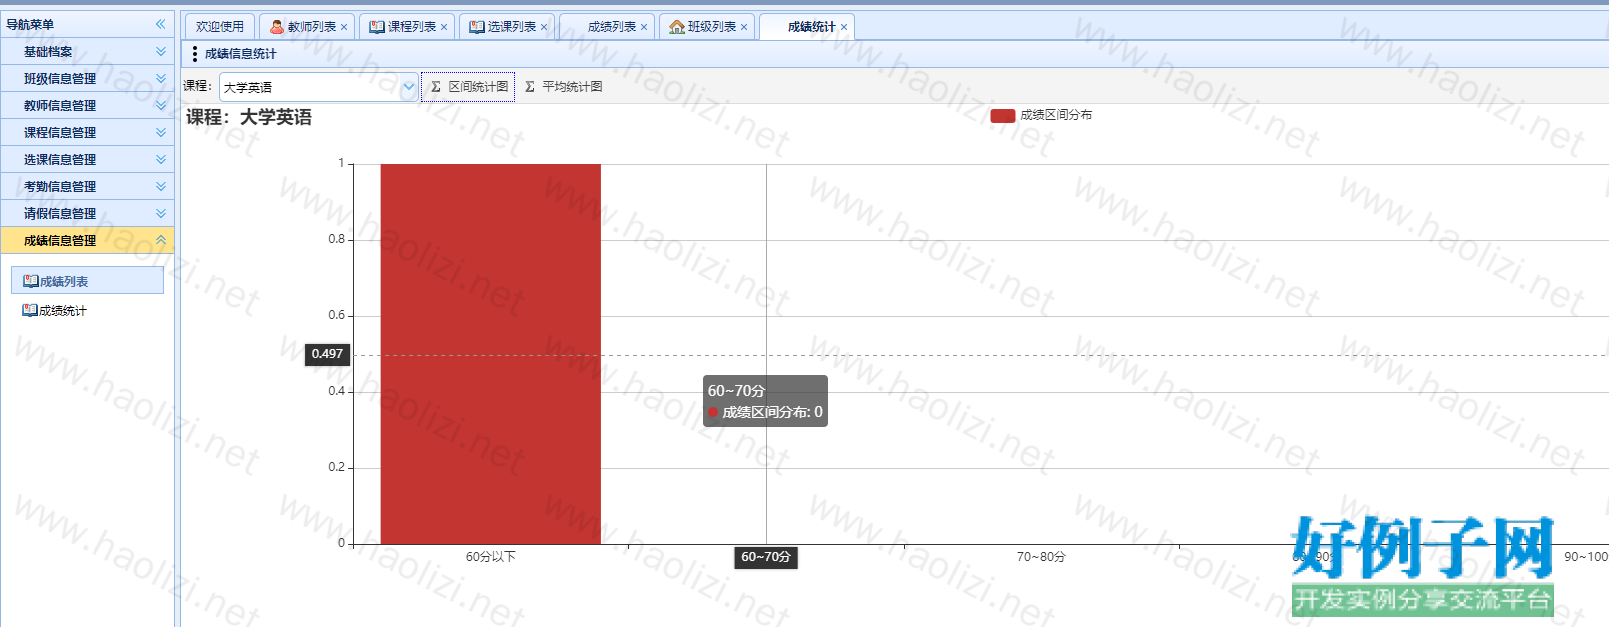Show the 区间统计图 chart
This screenshot has width=1609, height=627.
tap(468, 87)
